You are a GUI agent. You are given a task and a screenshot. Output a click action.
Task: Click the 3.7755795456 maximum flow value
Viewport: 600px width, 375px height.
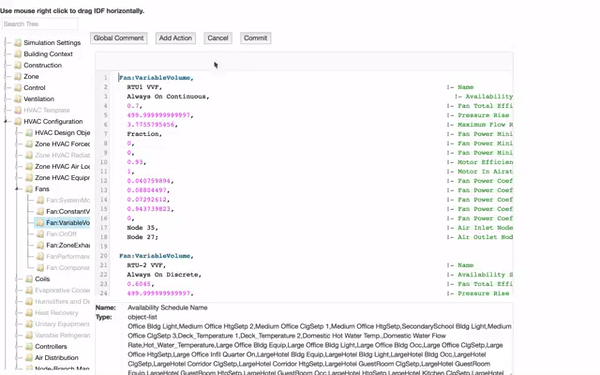click(152, 125)
